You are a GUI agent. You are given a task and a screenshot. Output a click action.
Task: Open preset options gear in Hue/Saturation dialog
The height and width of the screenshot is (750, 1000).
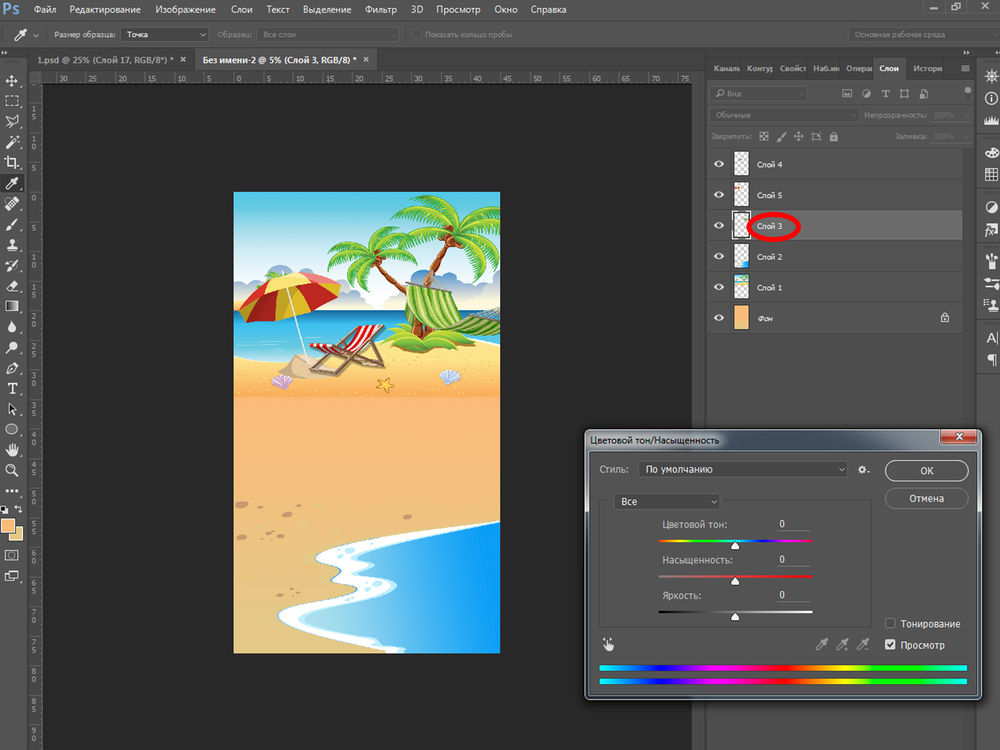coord(863,469)
